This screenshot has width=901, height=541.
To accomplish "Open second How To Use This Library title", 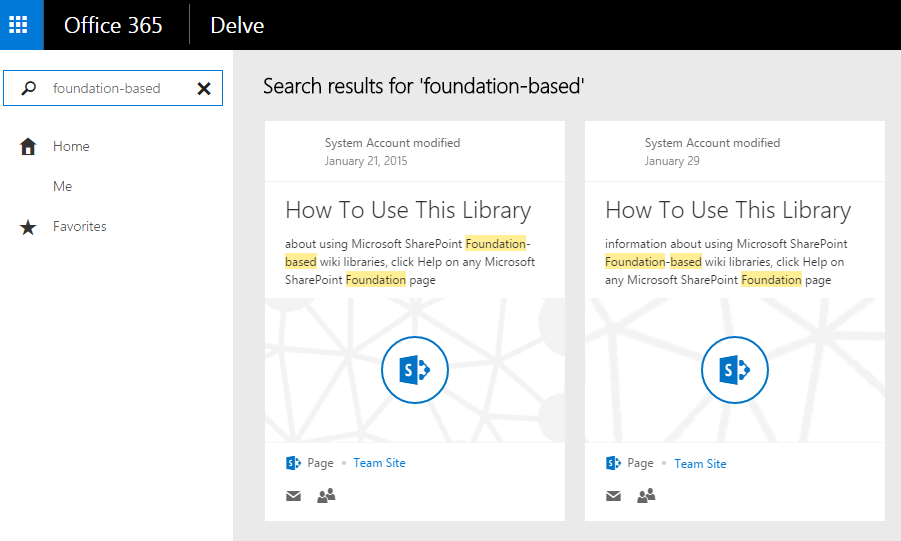I will (x=728, y=210).
